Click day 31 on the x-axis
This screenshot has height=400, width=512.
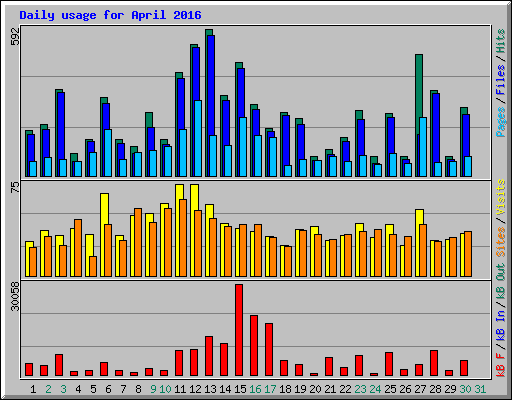pos(480,389)
